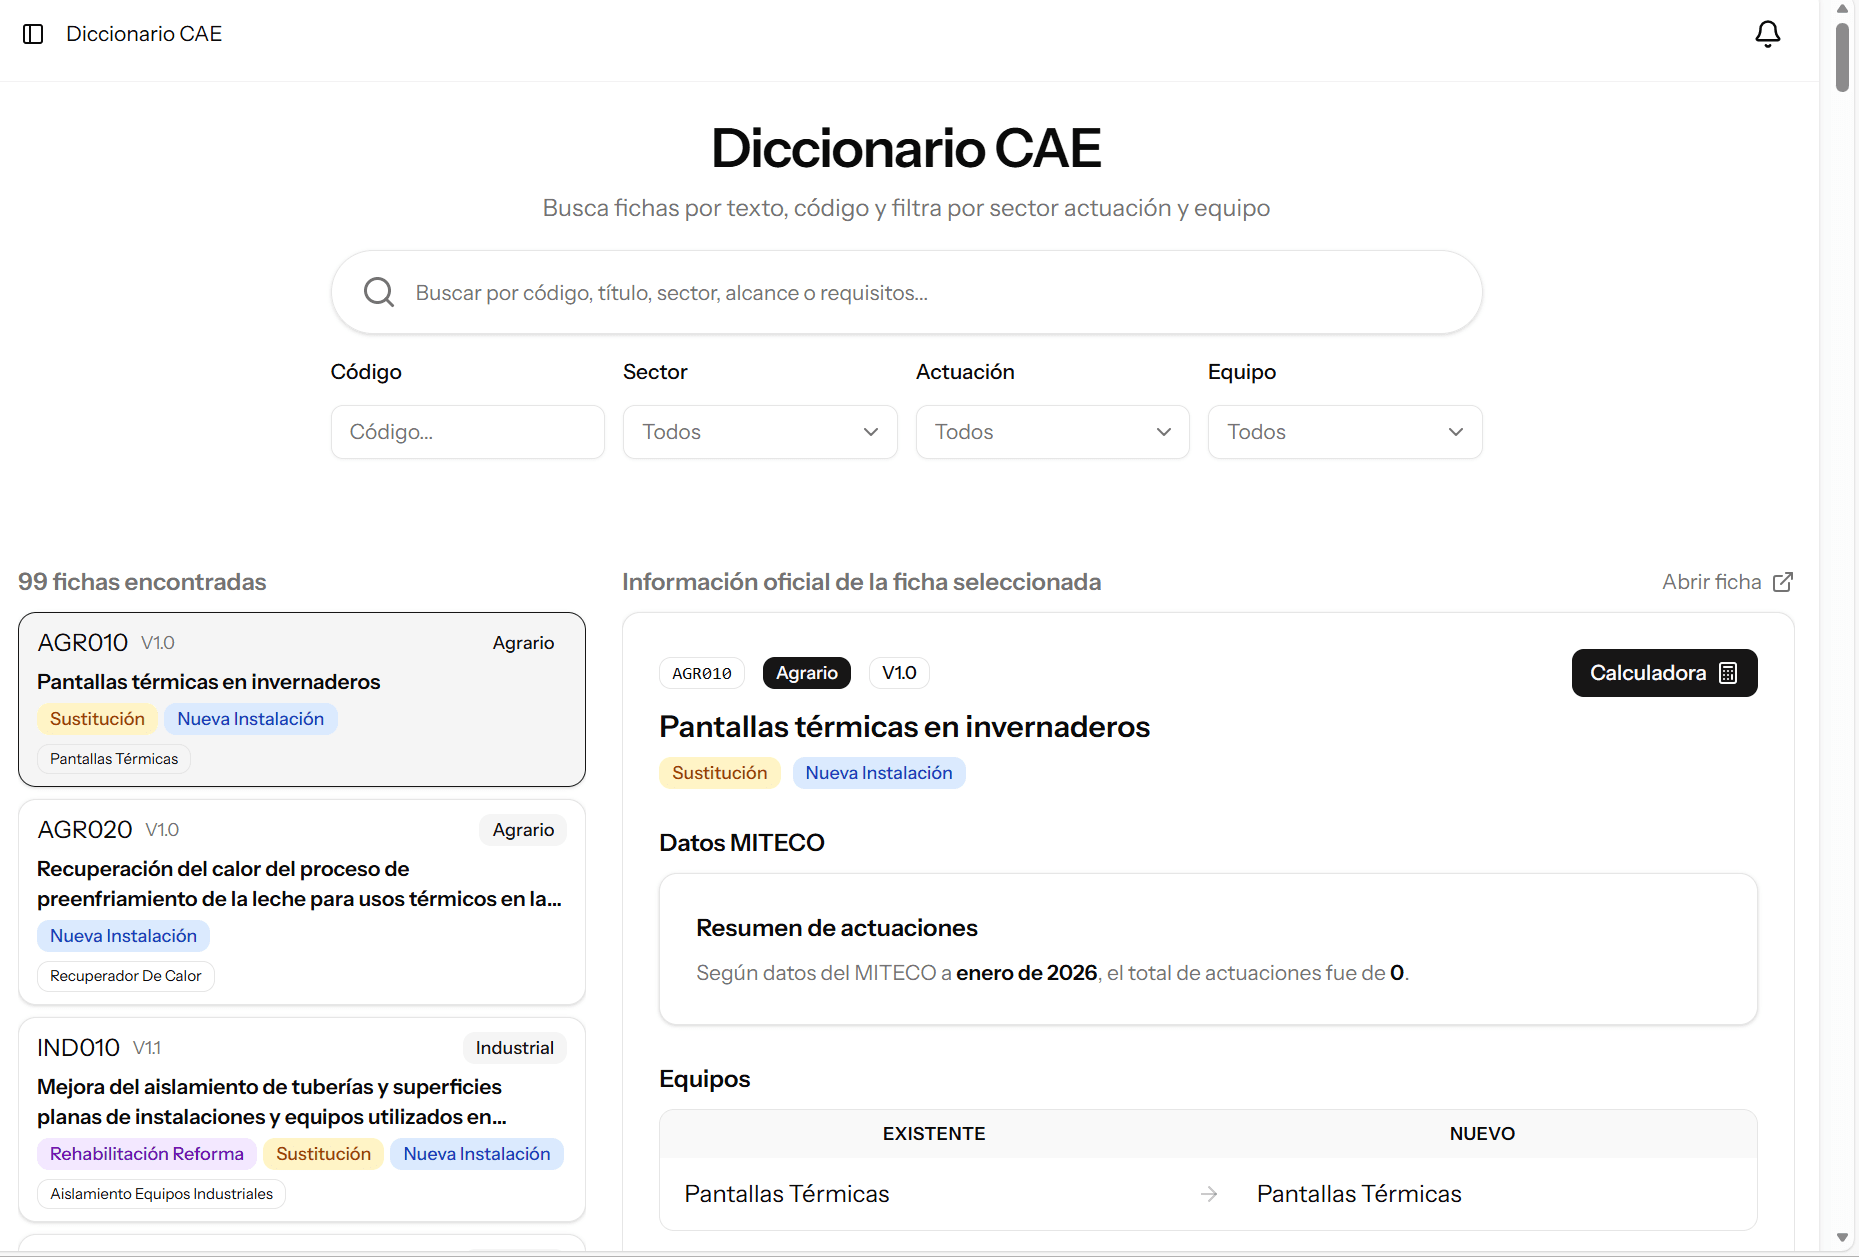Click the search magnifier icon

[378, 291]
